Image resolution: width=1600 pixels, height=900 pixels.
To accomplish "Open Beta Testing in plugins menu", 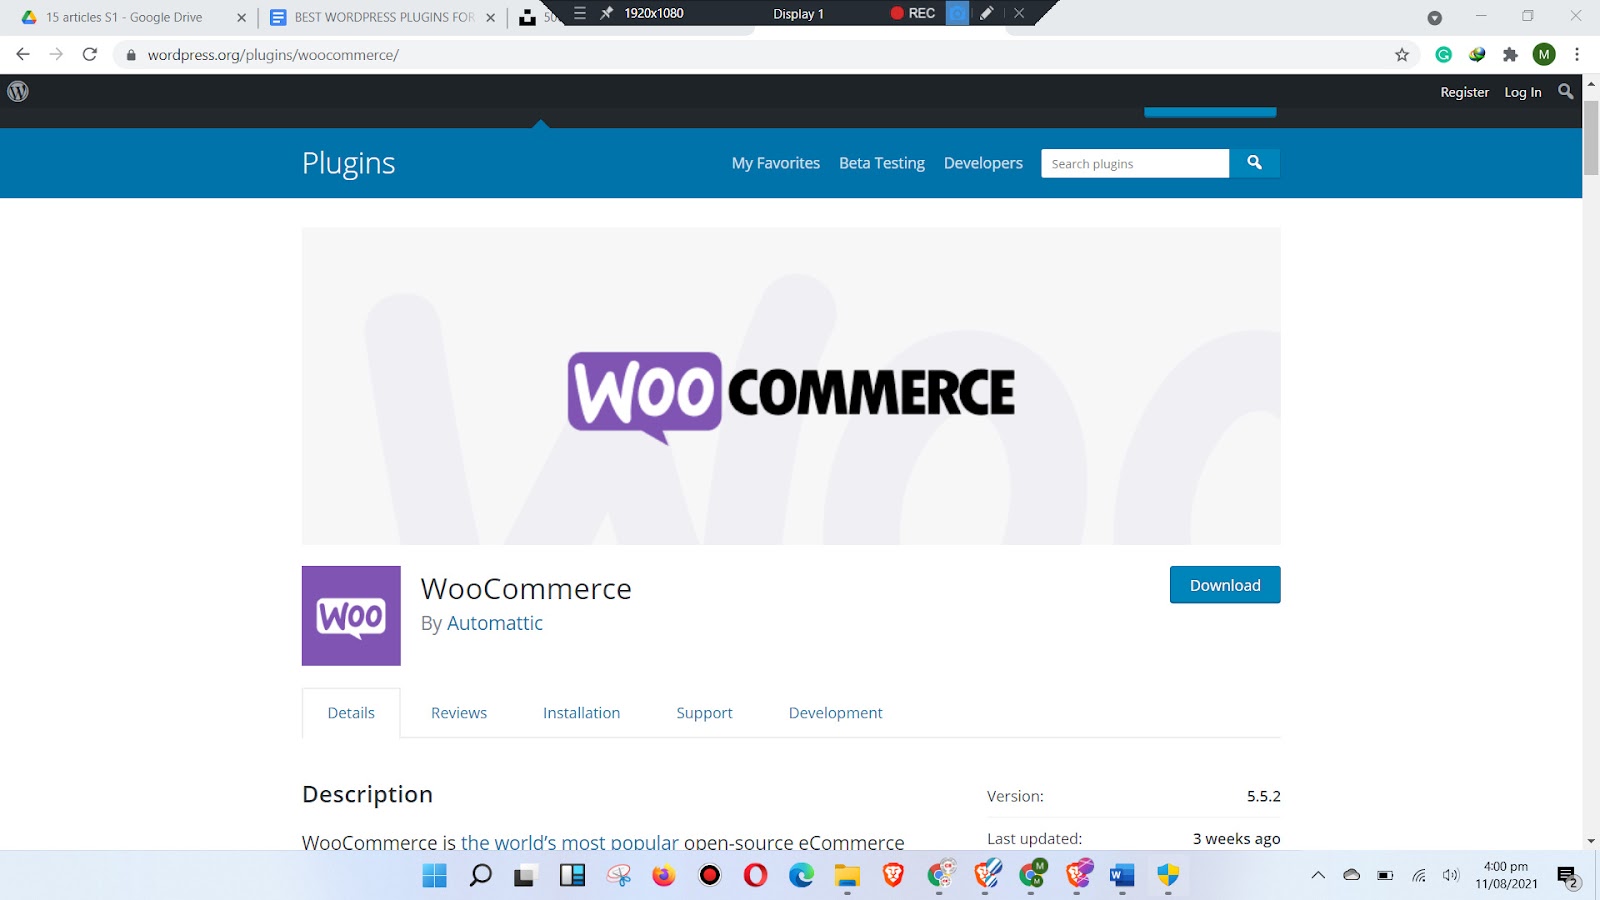I will [882, 163].
